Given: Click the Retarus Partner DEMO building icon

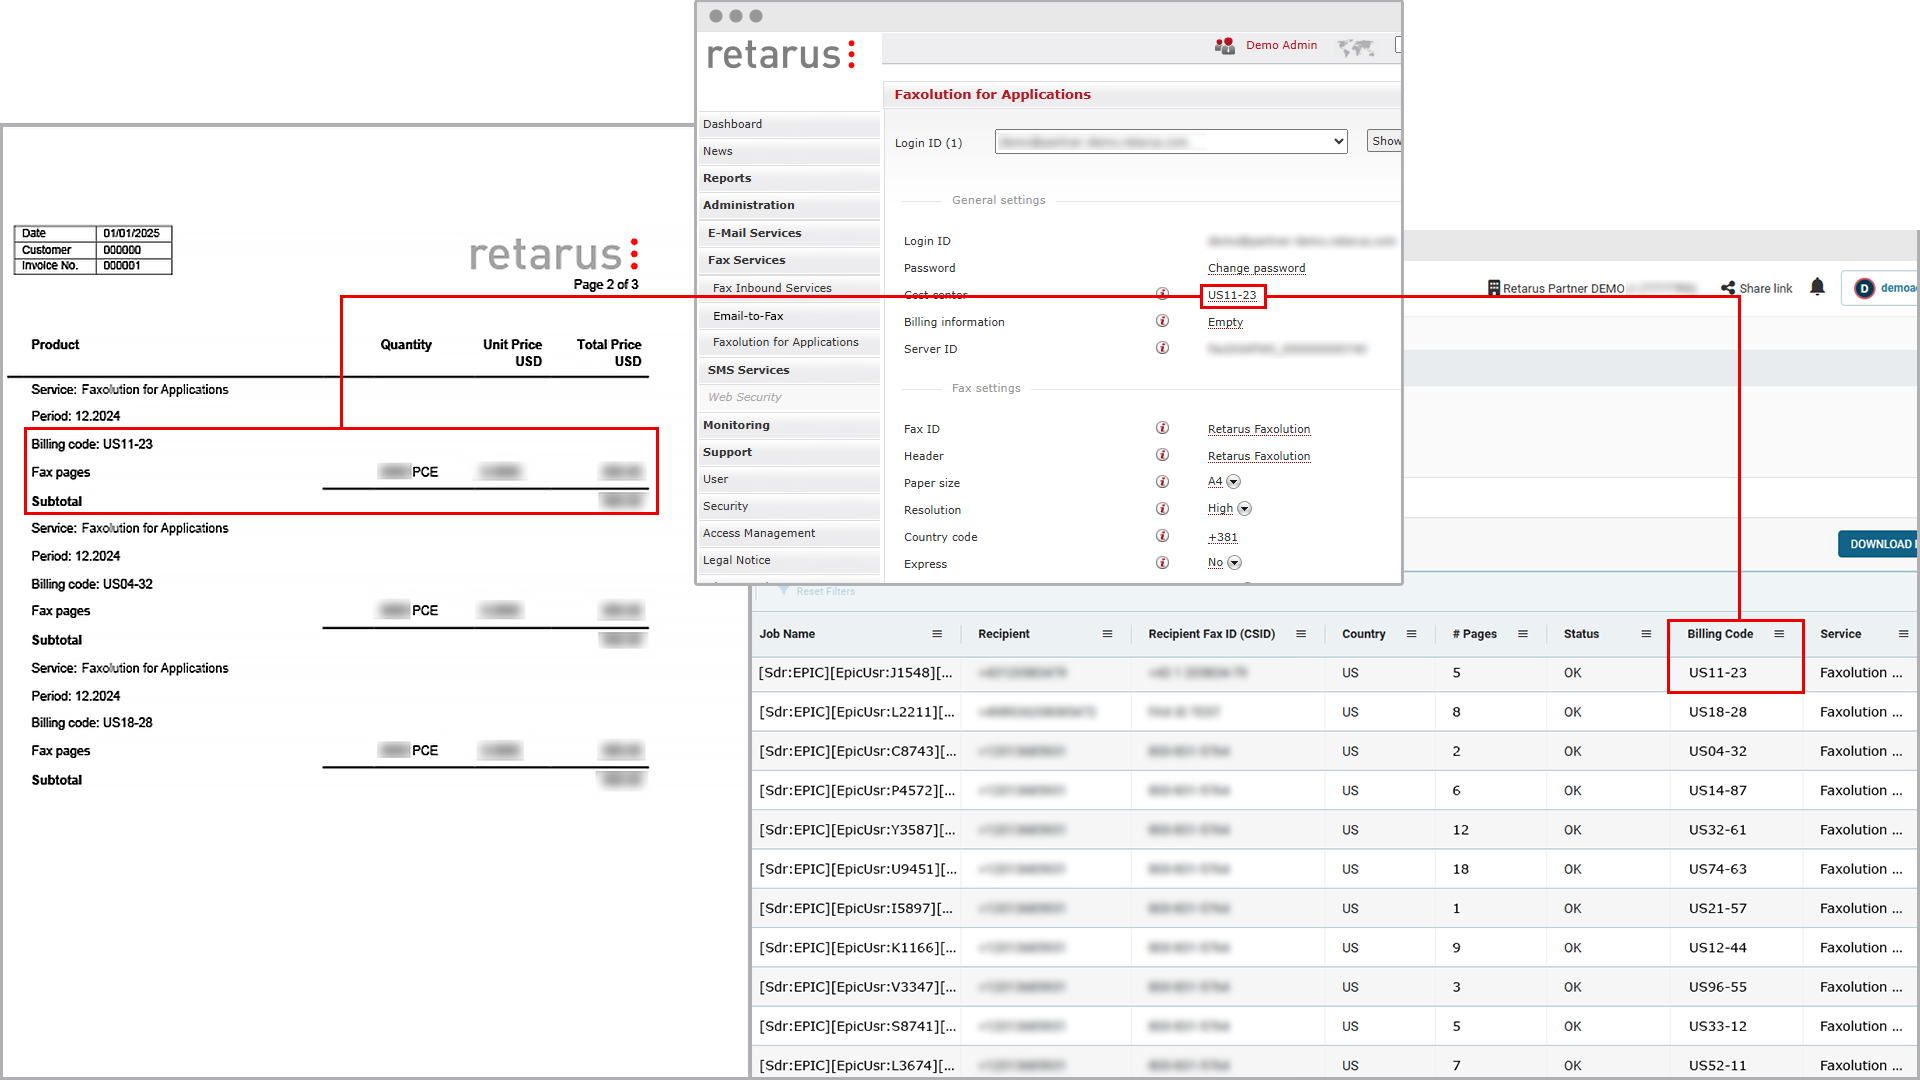Looking at the screenshot, I should tap(1494, 288).
